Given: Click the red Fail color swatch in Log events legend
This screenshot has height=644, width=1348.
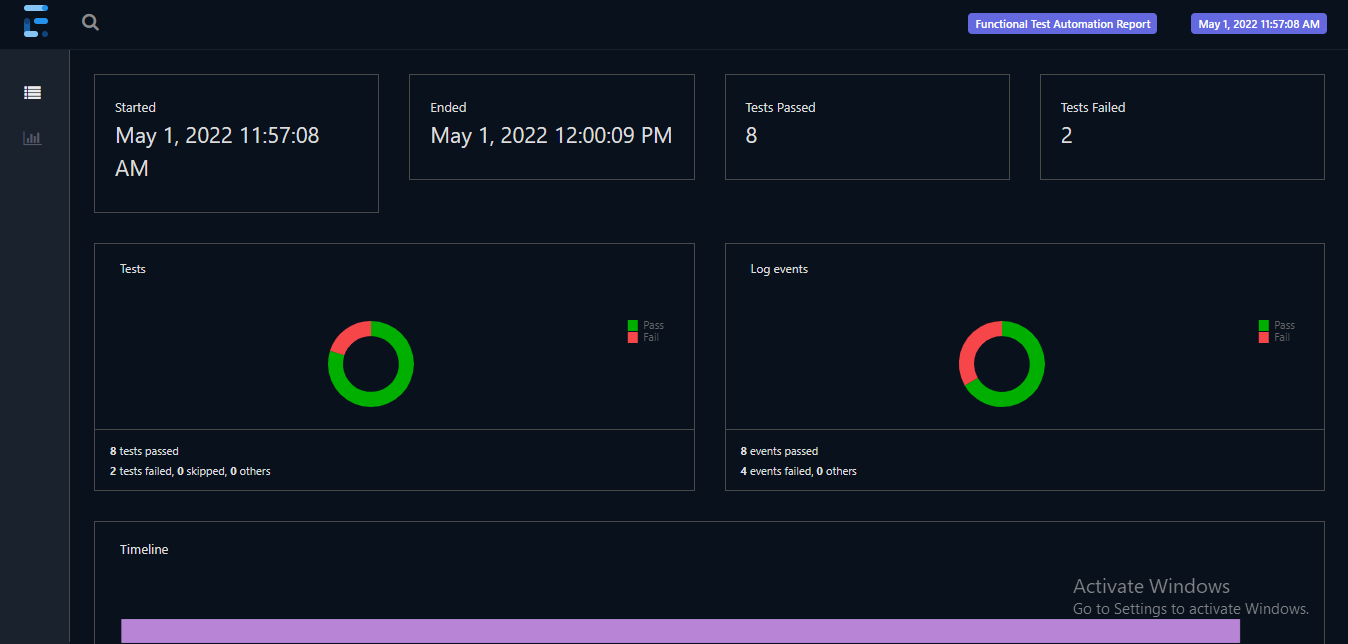Looking at the screenshot, I should (1262, 336).
